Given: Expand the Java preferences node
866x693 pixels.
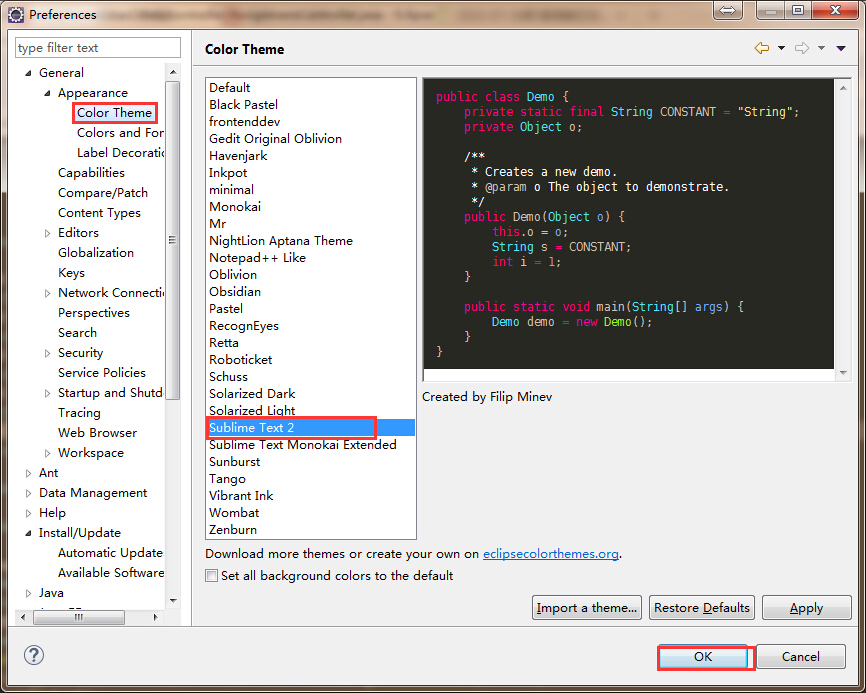Looking at the screenshot, I should (x=28, y=593).
